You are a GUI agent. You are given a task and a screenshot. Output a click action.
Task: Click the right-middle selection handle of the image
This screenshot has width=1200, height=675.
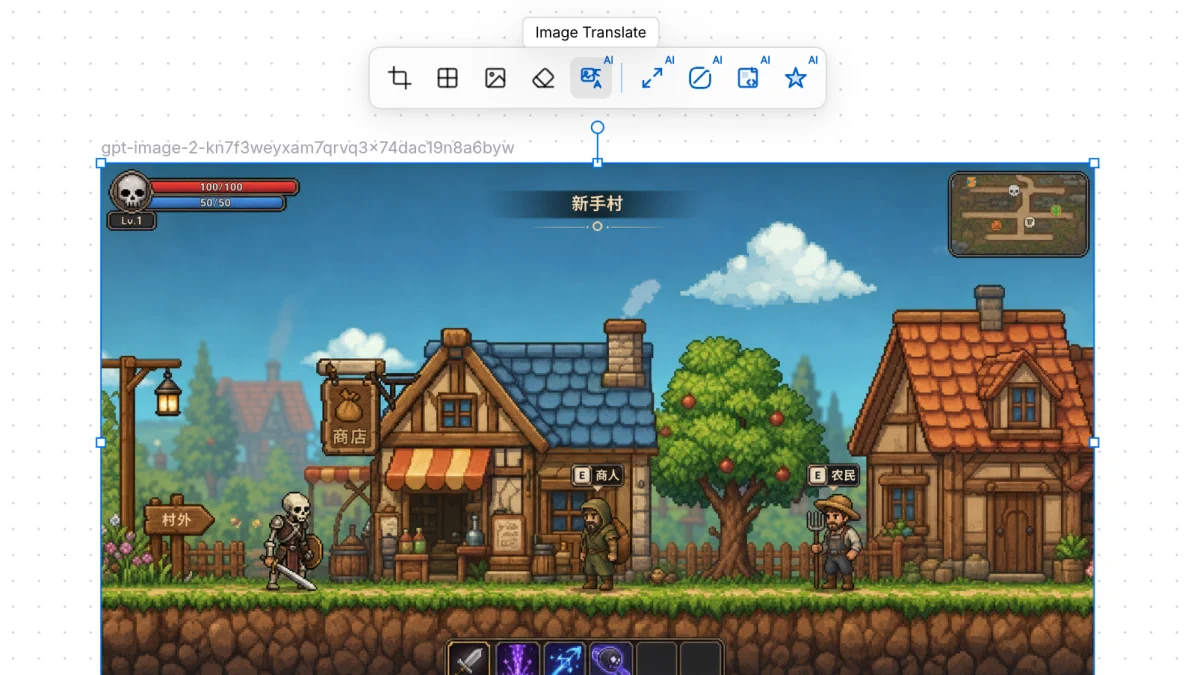pyautogui.click(x=1094, y=442)
